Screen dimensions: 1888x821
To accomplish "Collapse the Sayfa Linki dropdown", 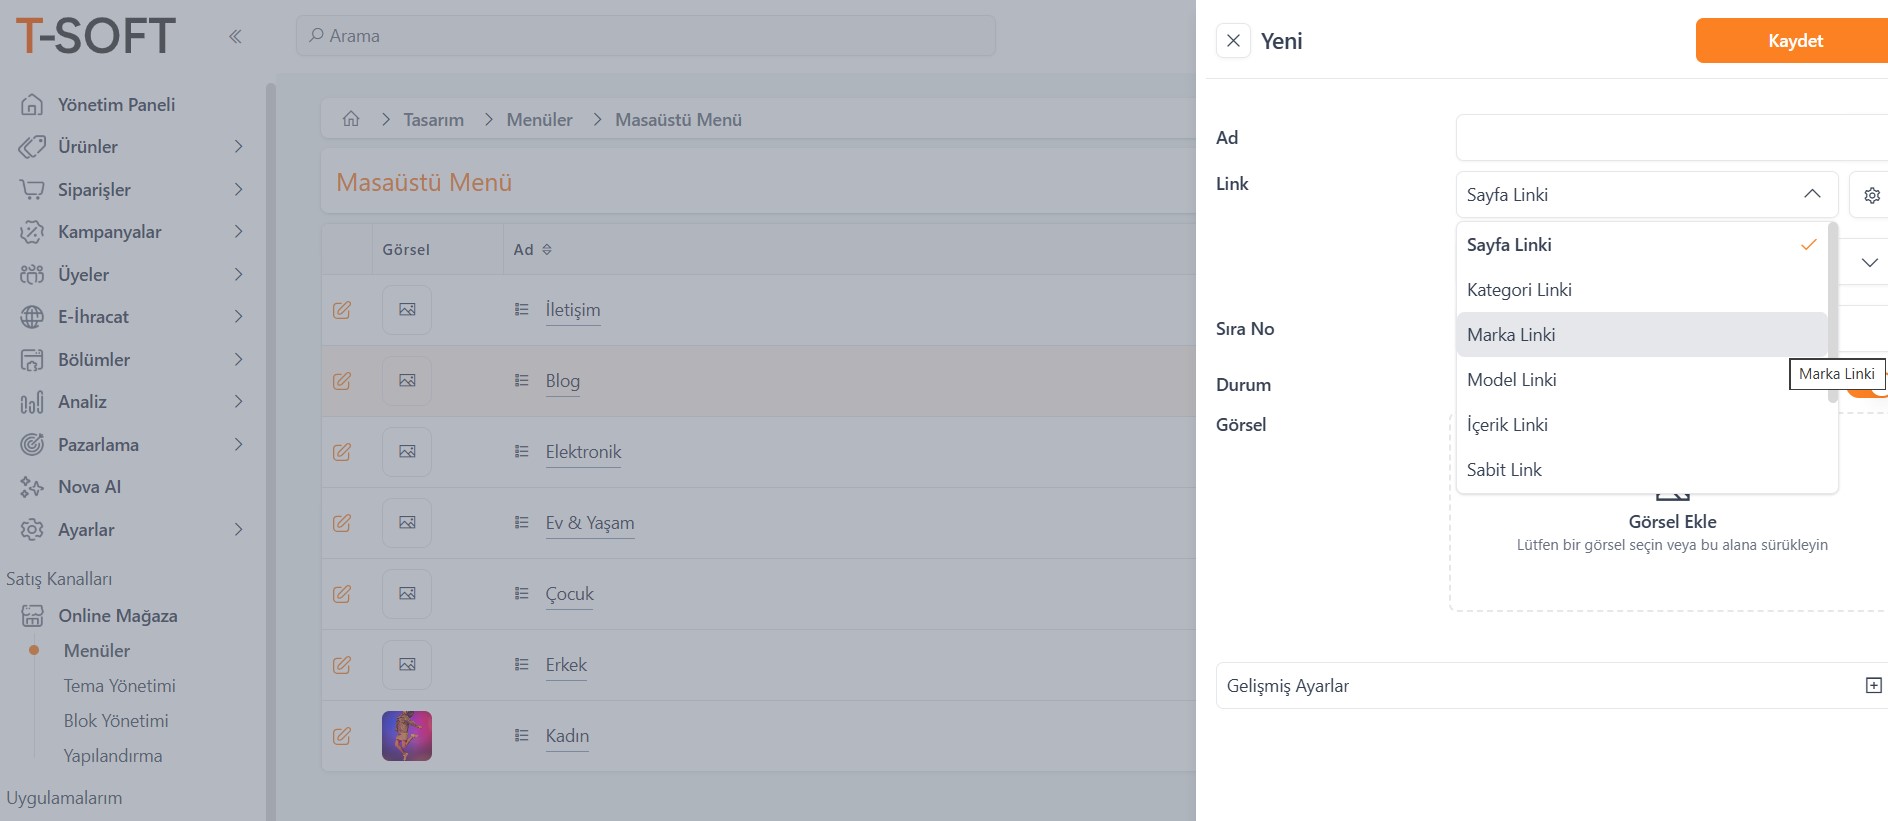I will pyautogui.click(x=1811, y=194).
